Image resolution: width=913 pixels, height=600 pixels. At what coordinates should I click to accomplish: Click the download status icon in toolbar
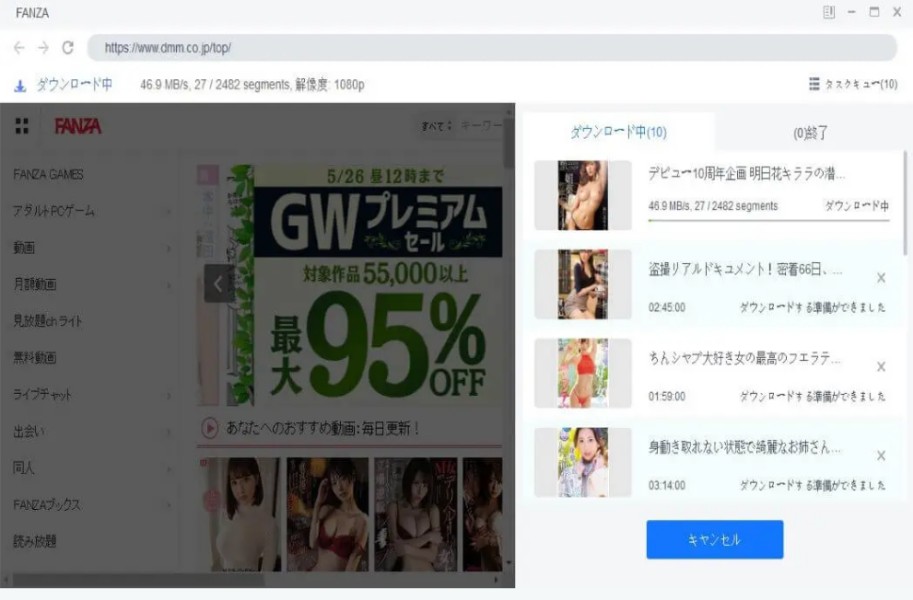coord(19,86)
